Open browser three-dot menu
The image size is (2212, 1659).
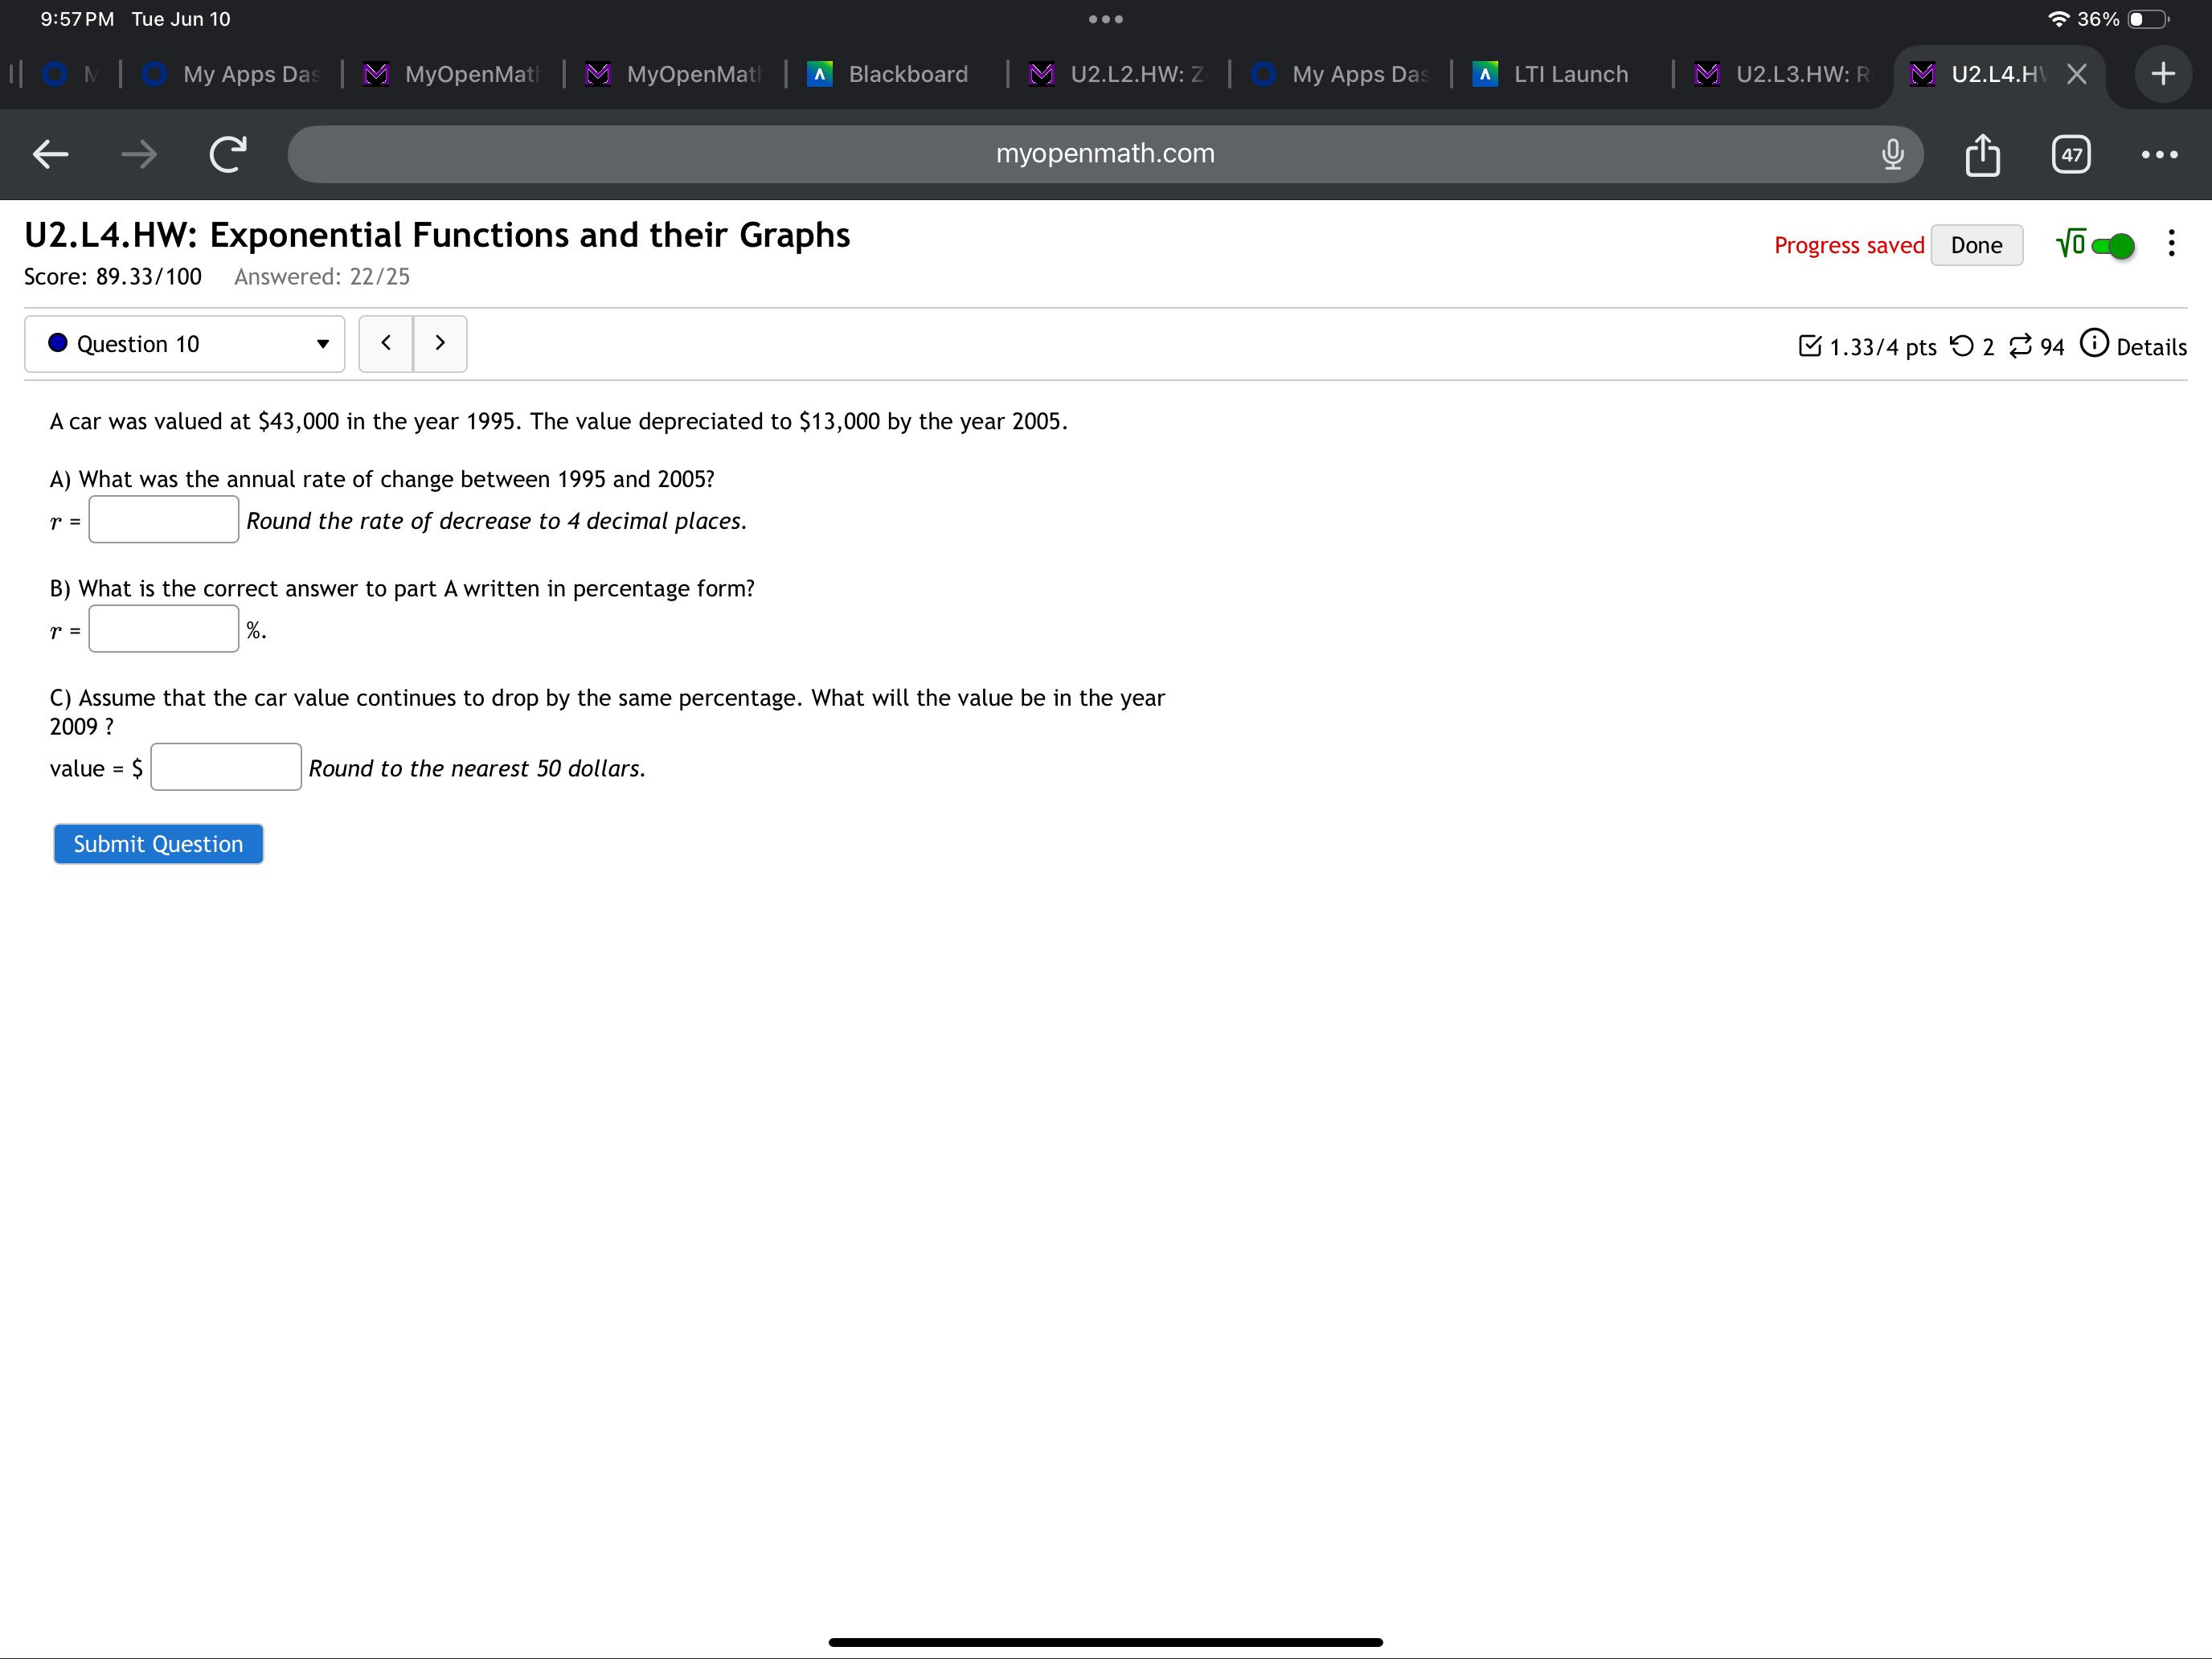pyautogui.click(x=2159, y=154)
